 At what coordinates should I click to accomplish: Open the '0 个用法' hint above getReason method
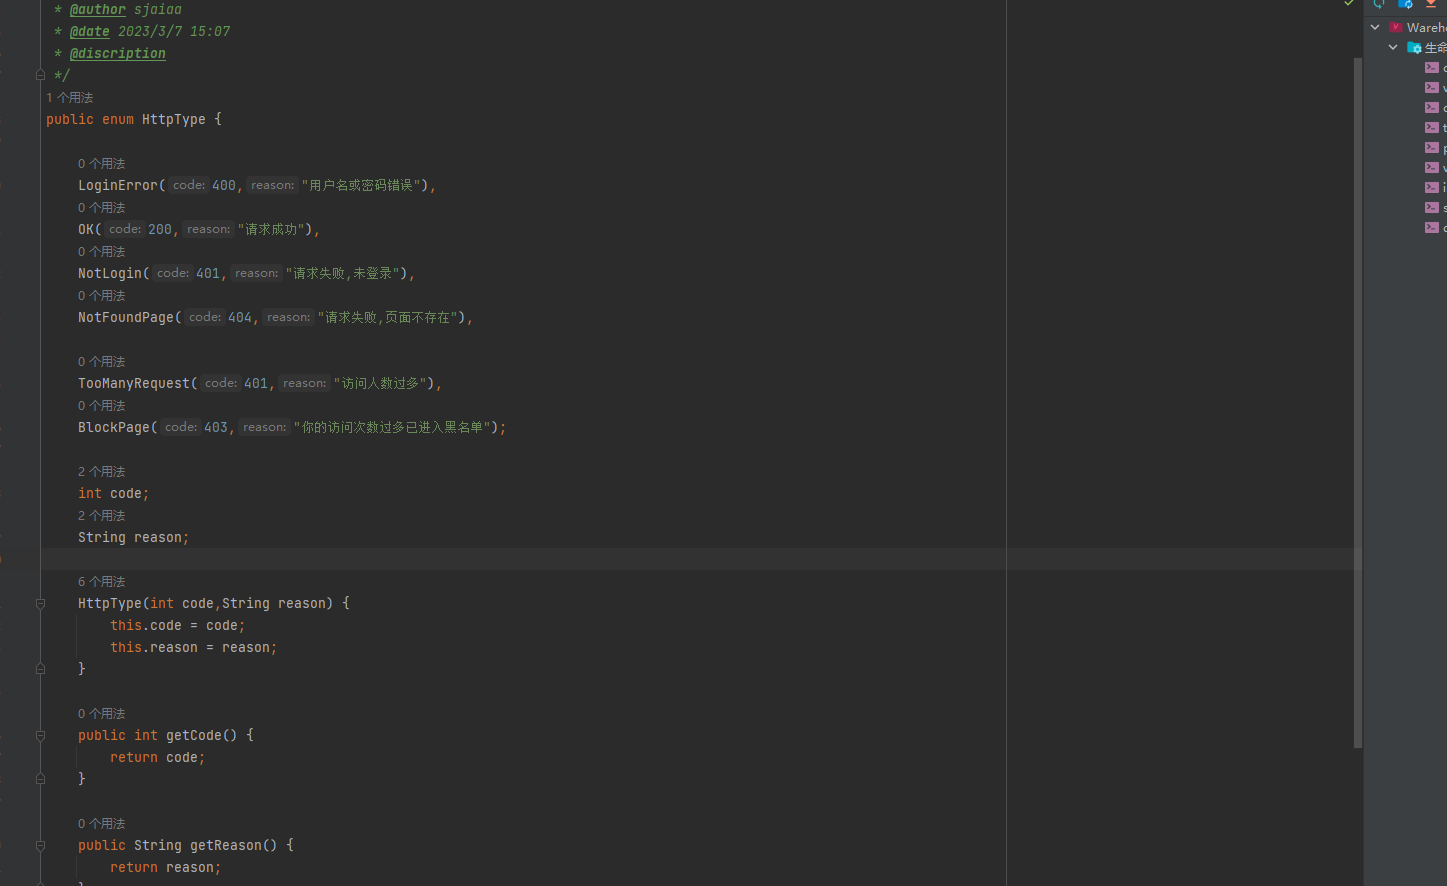coord(102,823)
